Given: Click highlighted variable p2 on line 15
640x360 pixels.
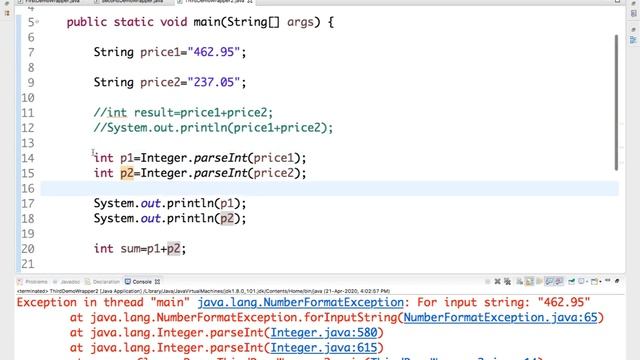Looking at the screenshot, I should point(127,173).
